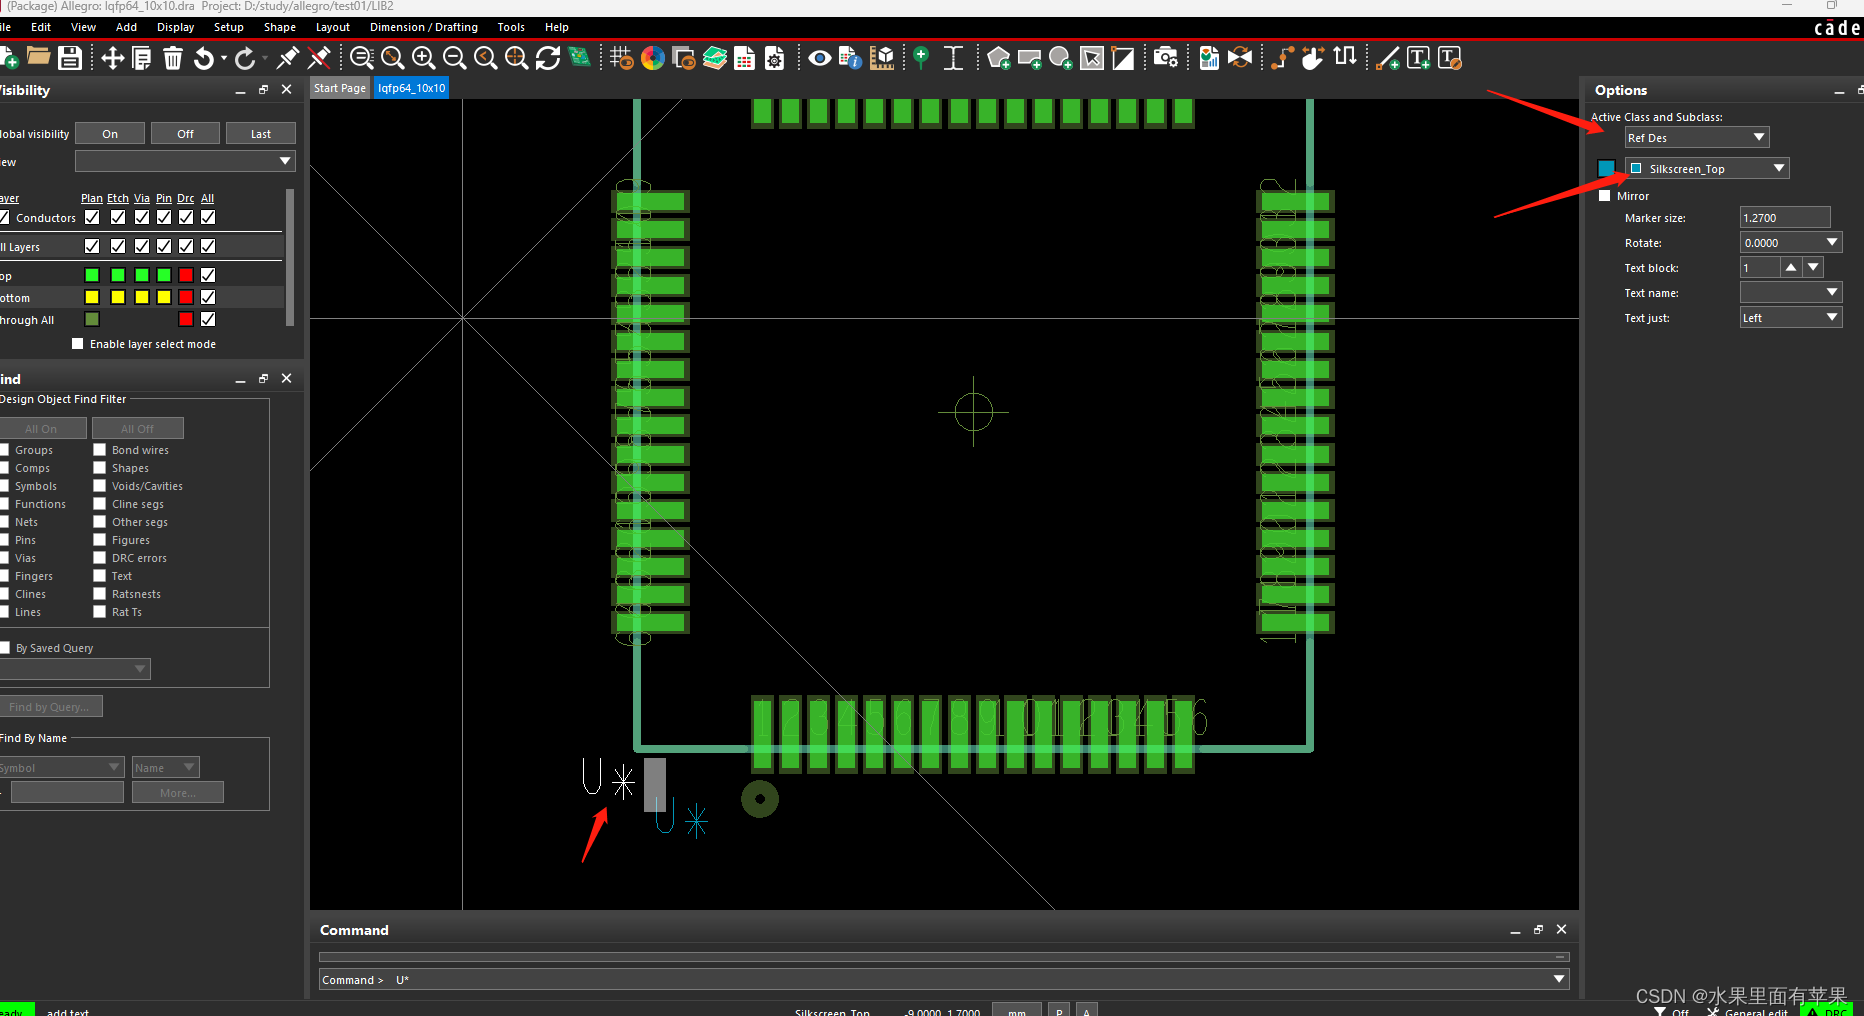Open the Ref Des class dropdown
This screenshot has height=1016, width=1864.
(x=1696, y=138)
